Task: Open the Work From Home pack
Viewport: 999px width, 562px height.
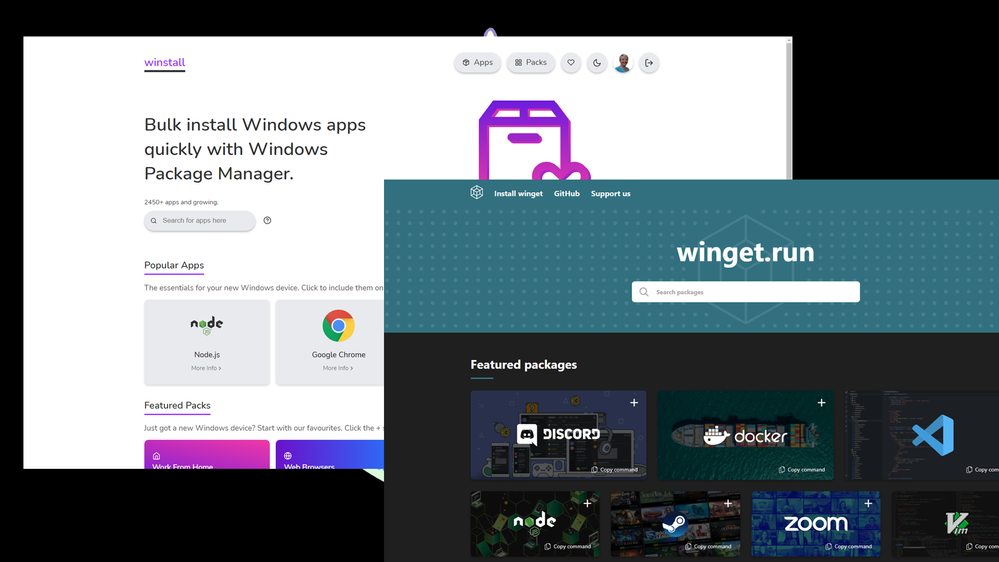Action: click(x=207, y=454)
